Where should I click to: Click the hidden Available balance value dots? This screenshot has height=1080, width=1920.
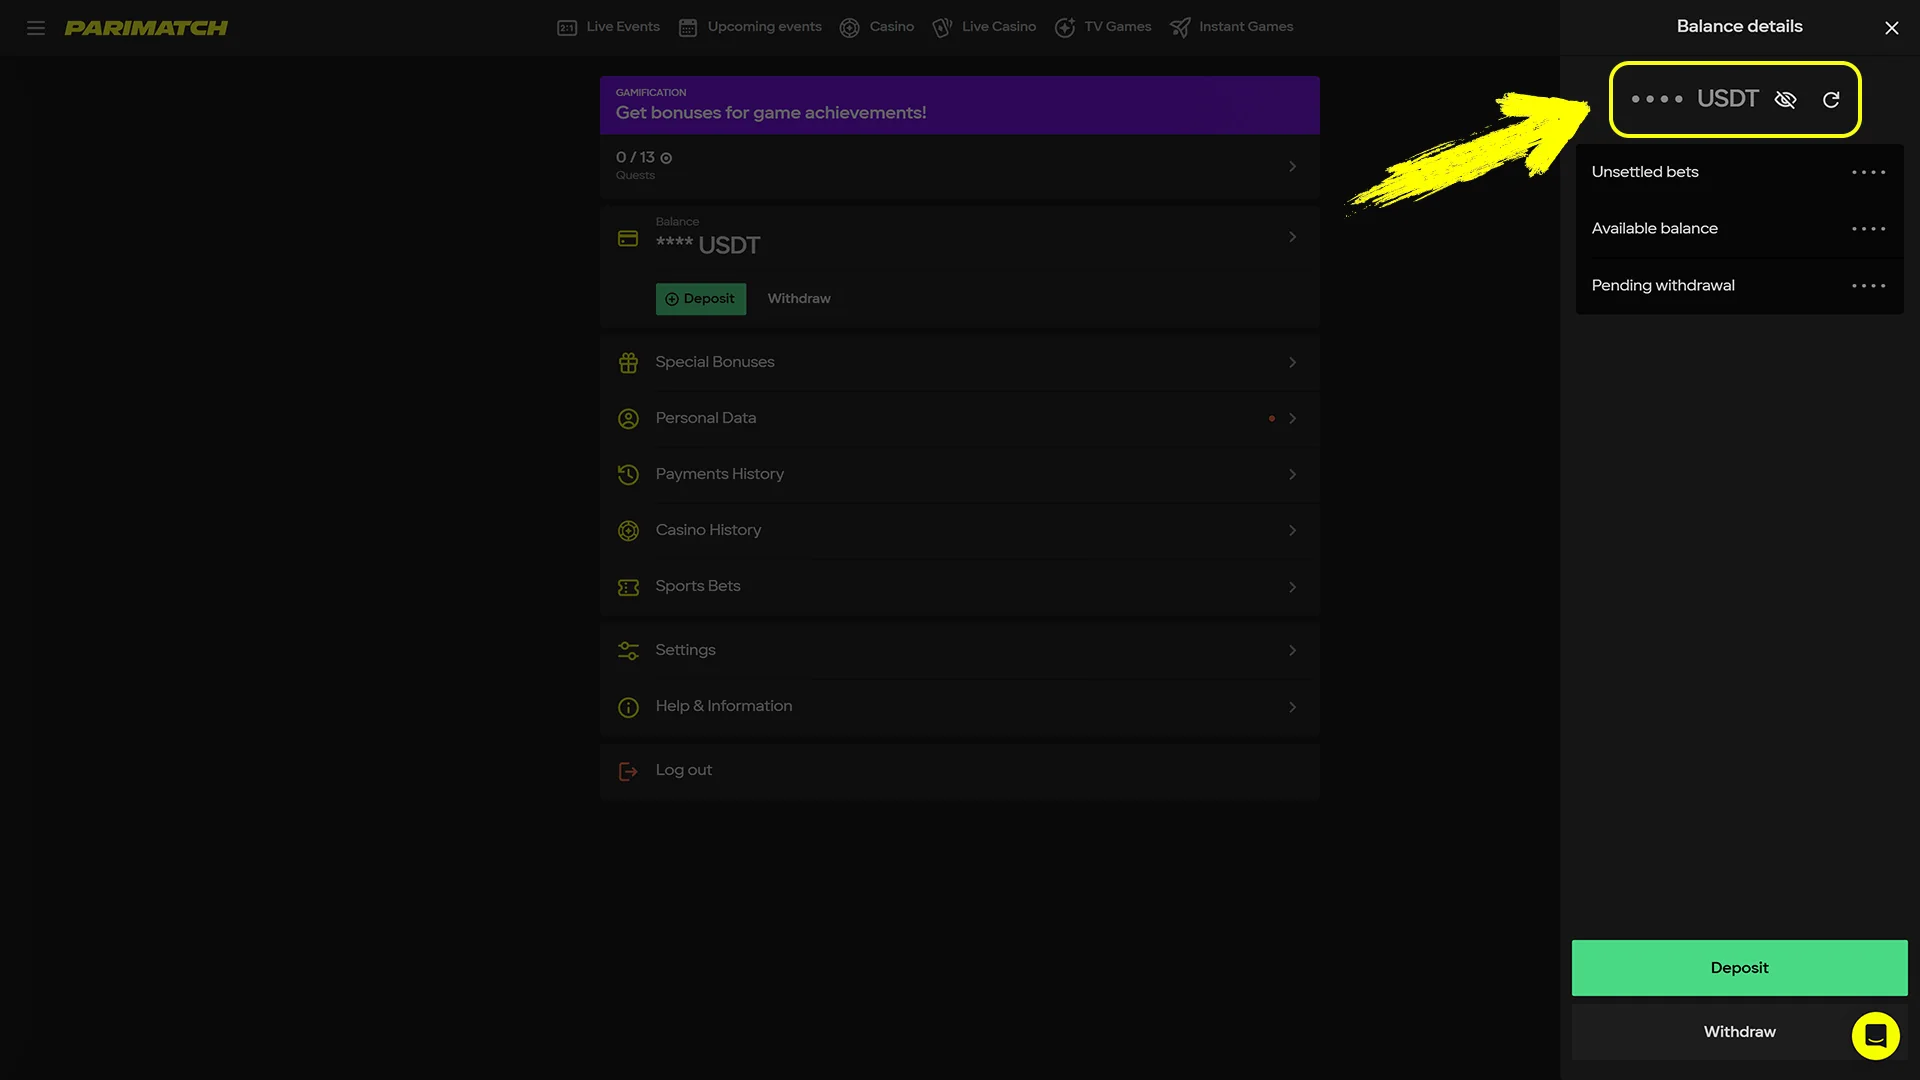click(1868, 230)
